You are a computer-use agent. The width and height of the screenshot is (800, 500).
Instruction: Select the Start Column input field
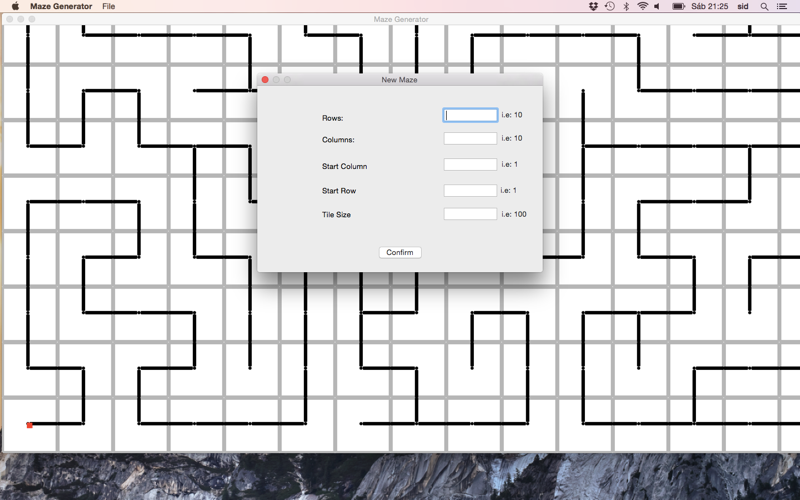pos(470,164)
